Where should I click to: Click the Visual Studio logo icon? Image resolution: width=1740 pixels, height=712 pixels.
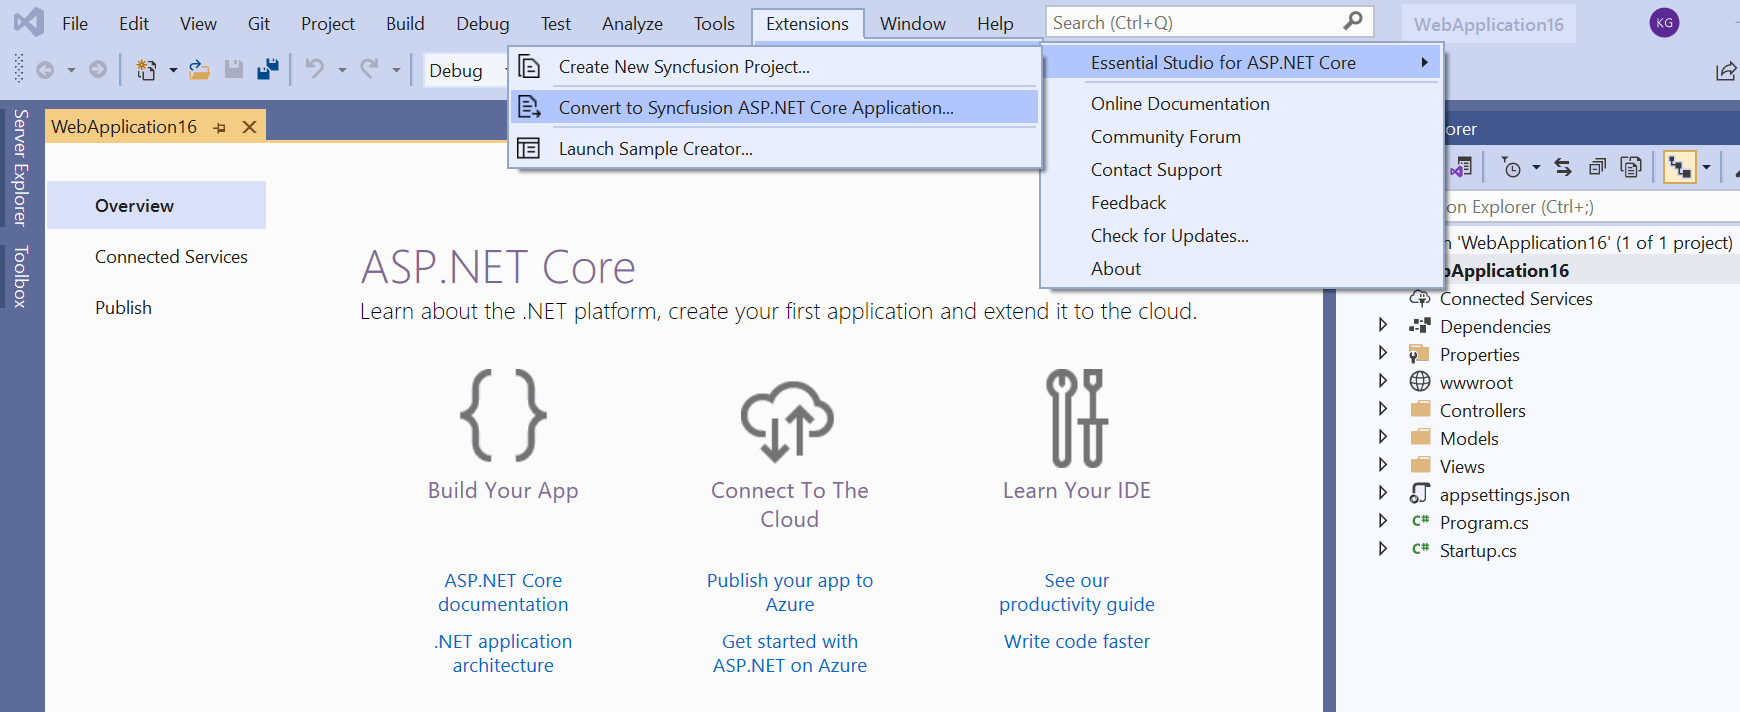(28, 22)
